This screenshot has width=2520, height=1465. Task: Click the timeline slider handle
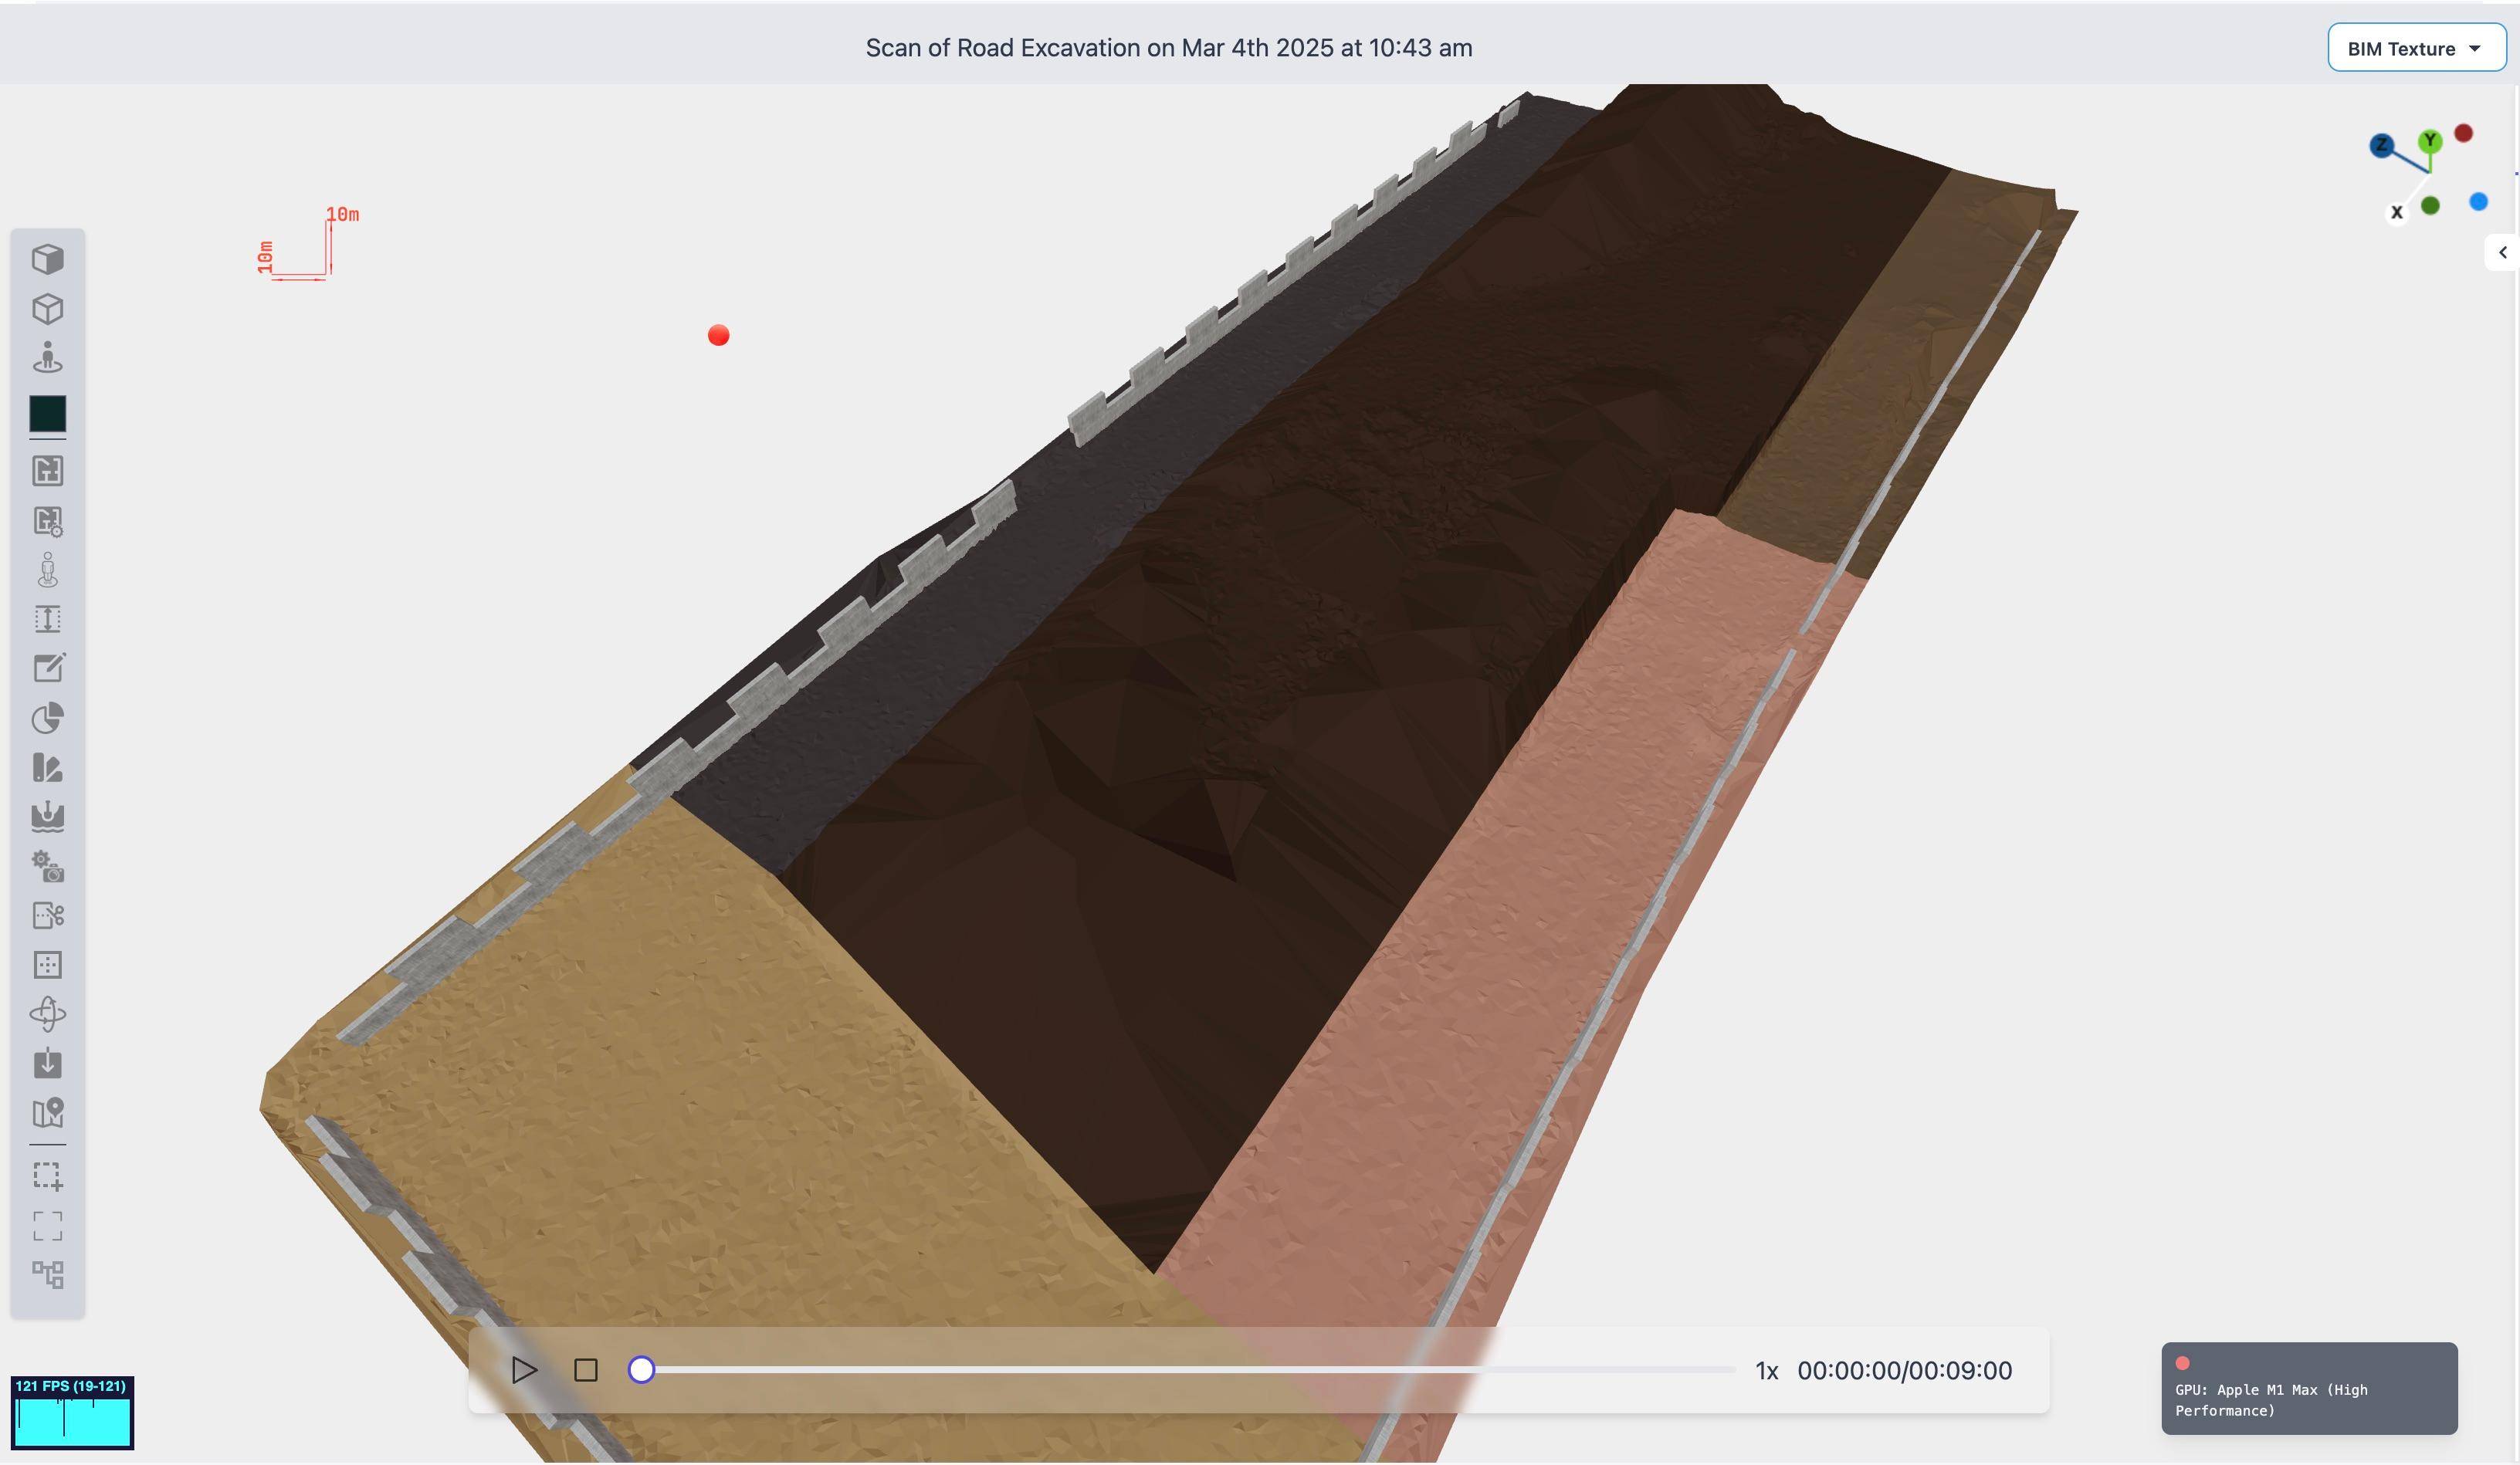coord(641,1370)
